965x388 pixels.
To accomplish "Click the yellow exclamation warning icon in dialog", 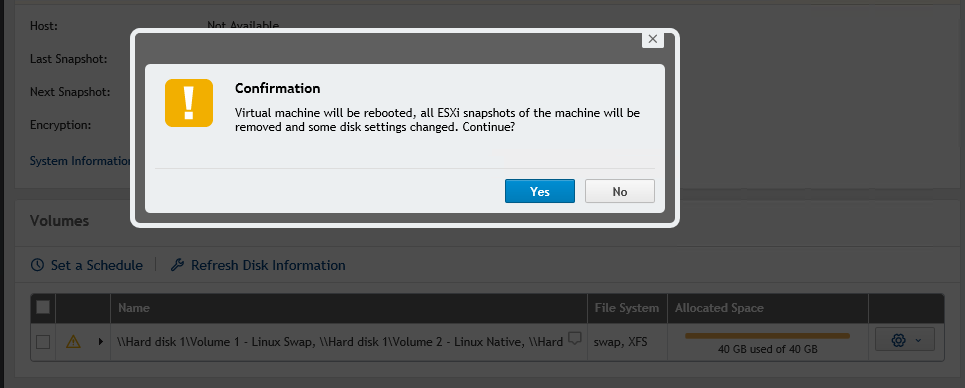I will point(189,103).
